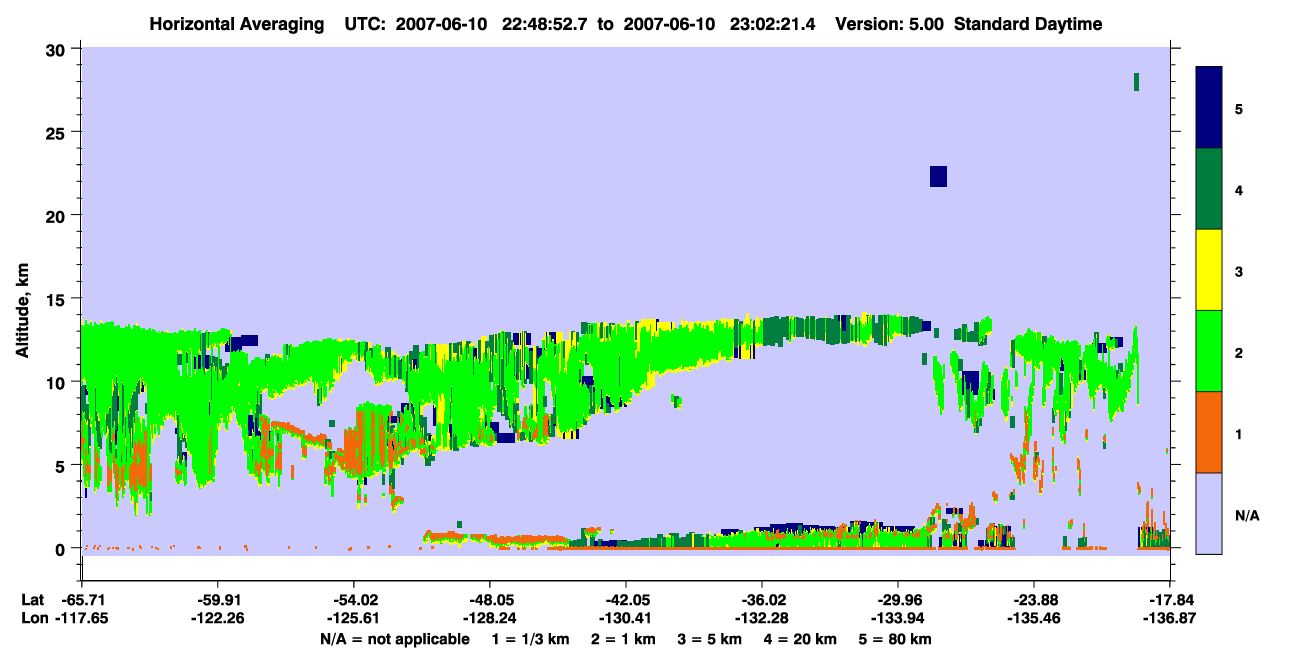Click longitude value '-125.61'

[x=353, y=619]
